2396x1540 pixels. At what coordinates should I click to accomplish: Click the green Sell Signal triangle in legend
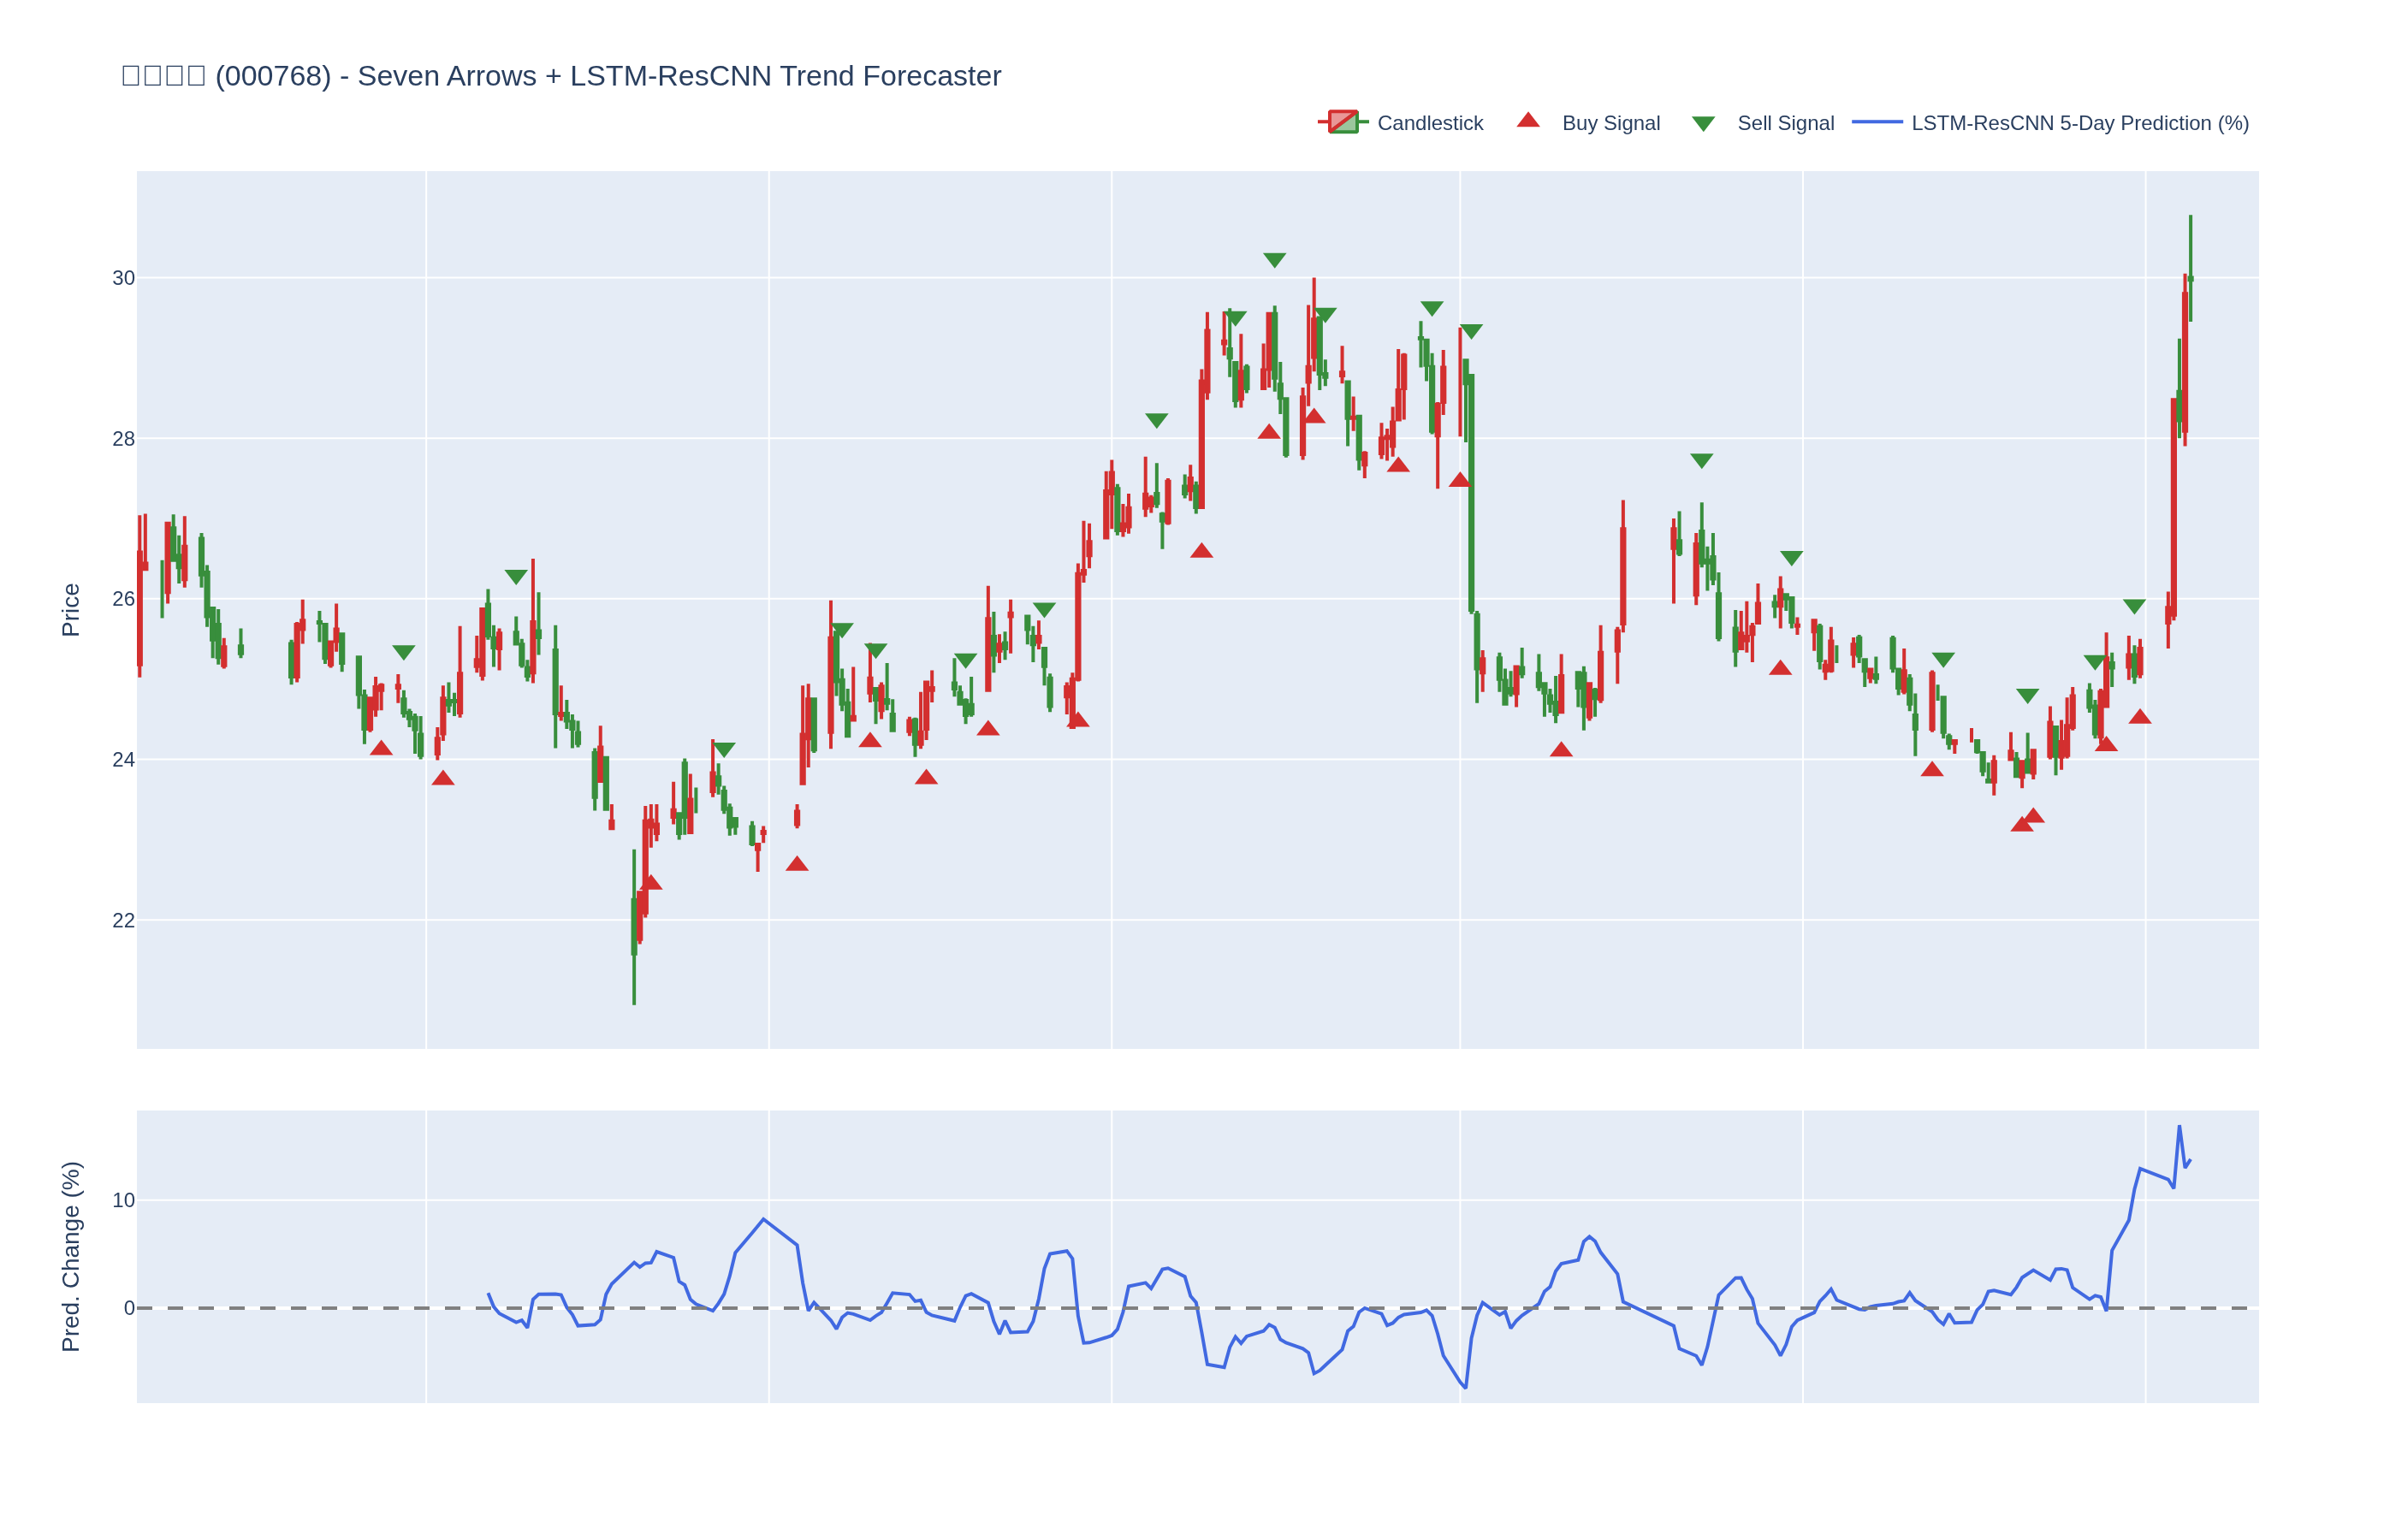(1703, 124)
